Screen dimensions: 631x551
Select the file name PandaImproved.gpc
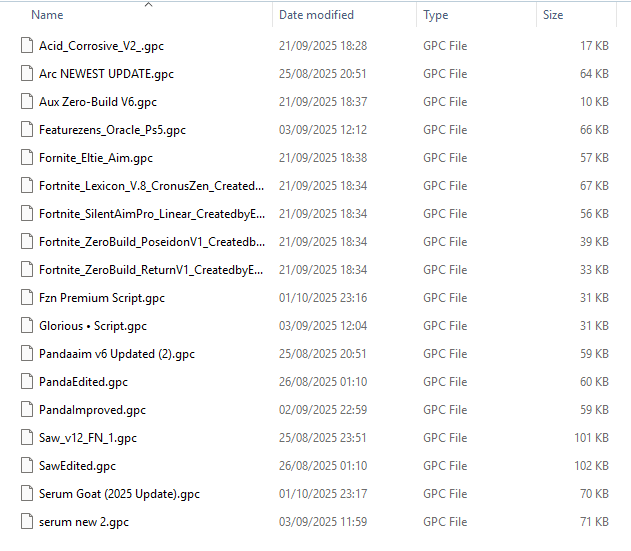(x=92, y=410)
